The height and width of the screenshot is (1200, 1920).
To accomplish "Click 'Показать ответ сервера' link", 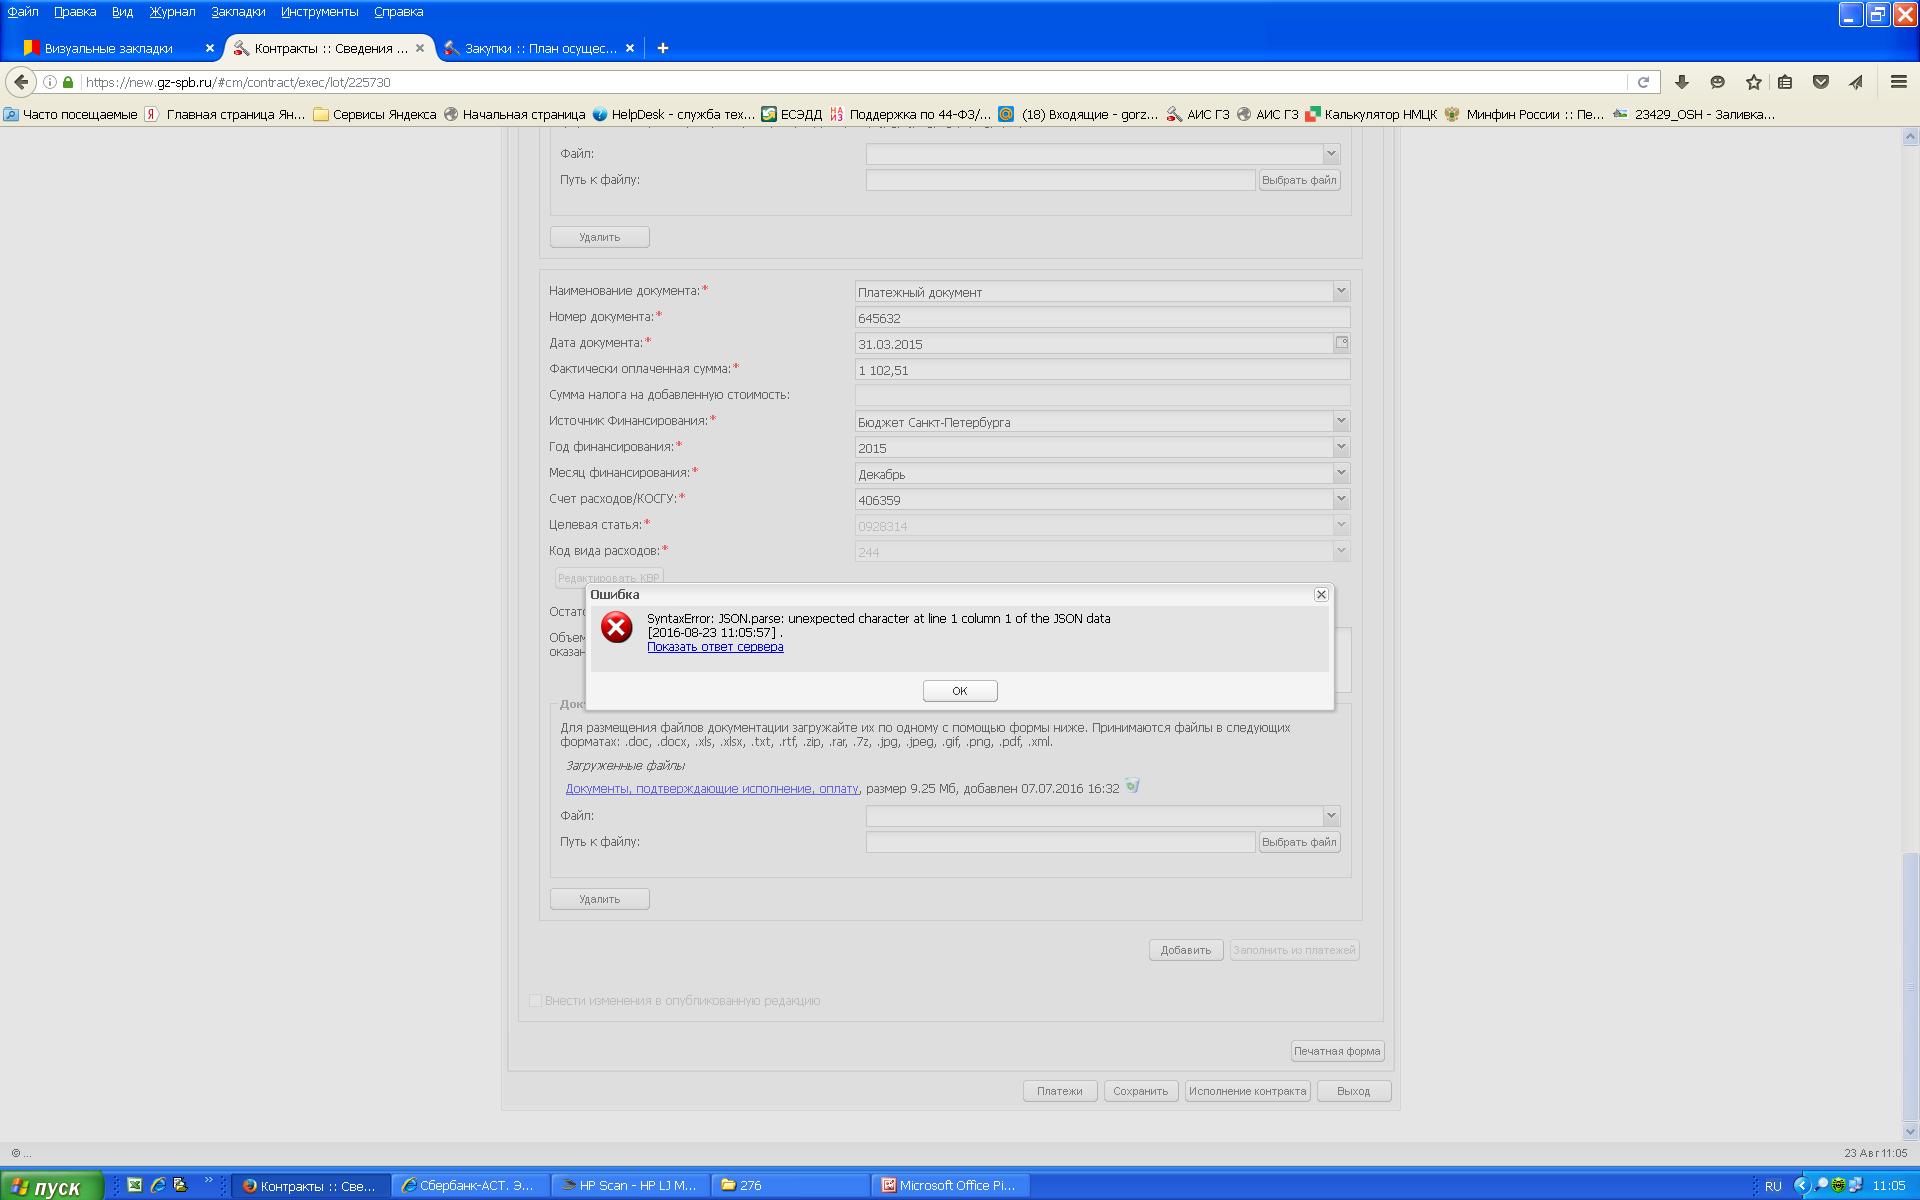I will point(715,647).
